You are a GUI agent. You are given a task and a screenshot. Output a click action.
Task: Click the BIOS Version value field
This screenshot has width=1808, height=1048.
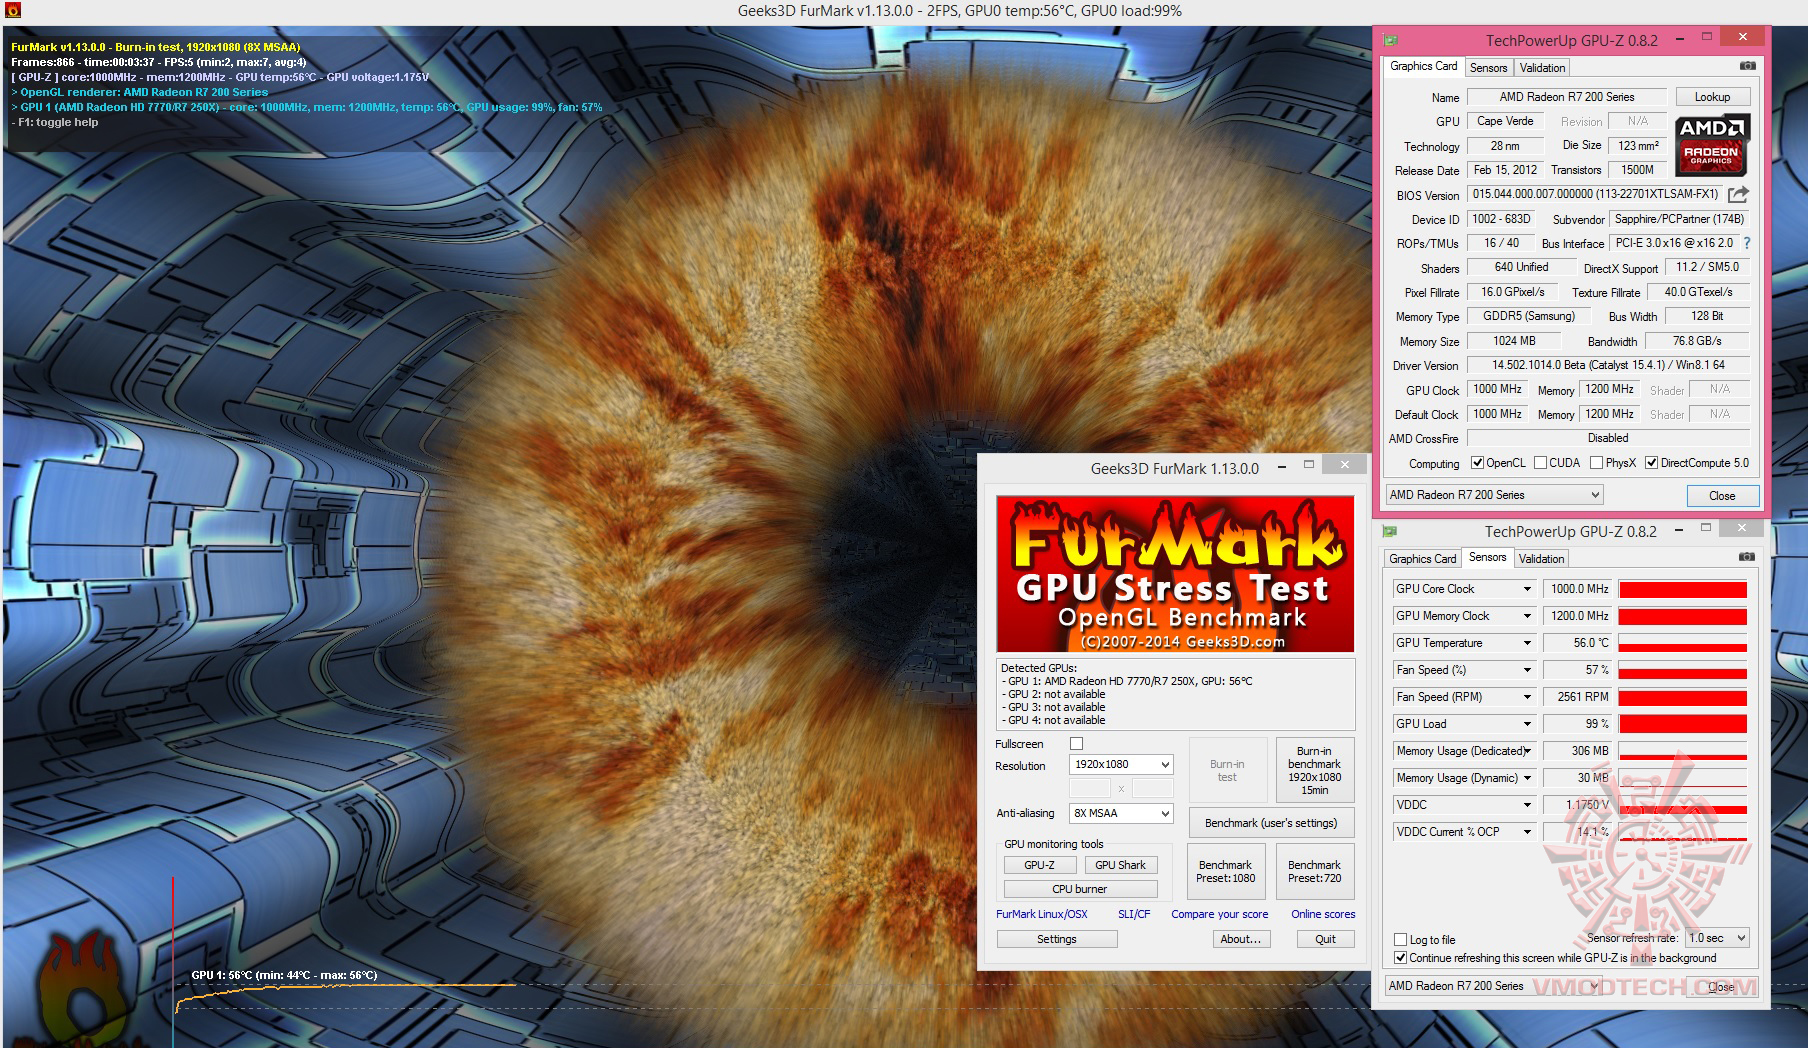(1595, 194)
